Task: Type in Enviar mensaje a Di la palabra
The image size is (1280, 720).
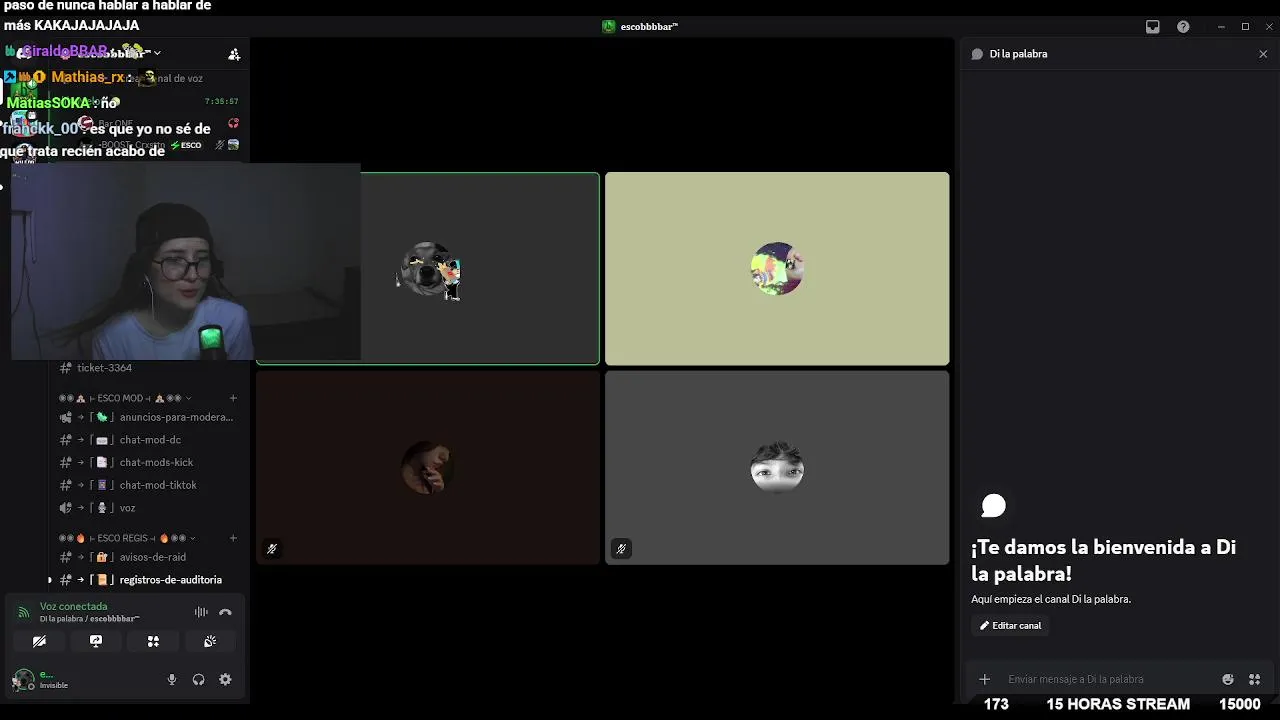Action: pyautogui.click(x=1110, y=679)
